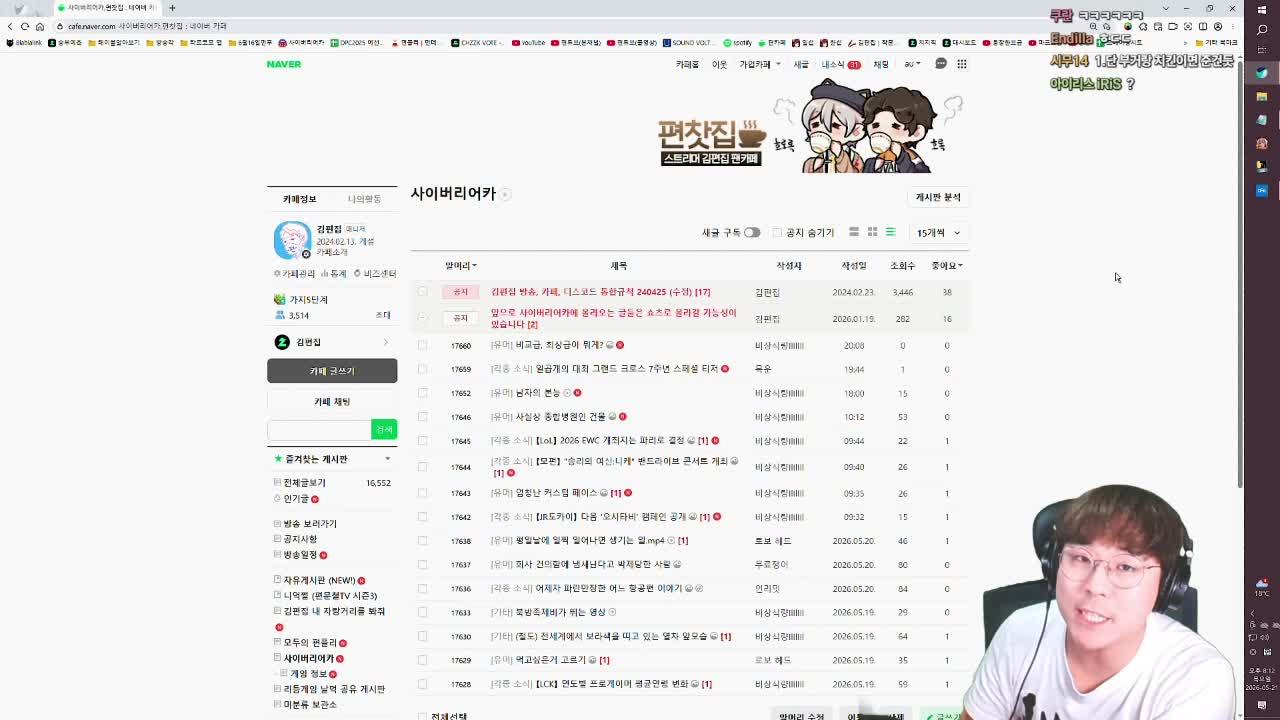Screen dimensions: 1280x720
Task: Click the 가지5단계 cafe rank icon
Action: (279, 299)
